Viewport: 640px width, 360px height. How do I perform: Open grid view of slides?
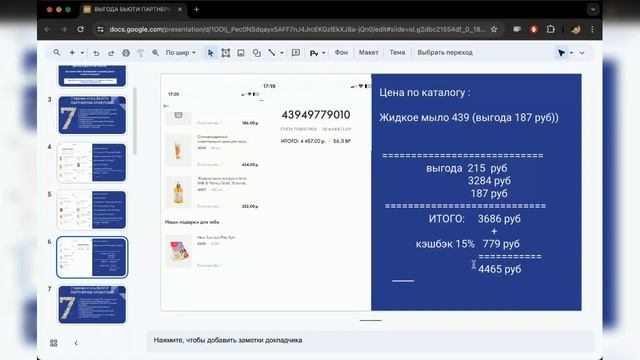pos(53,343)
